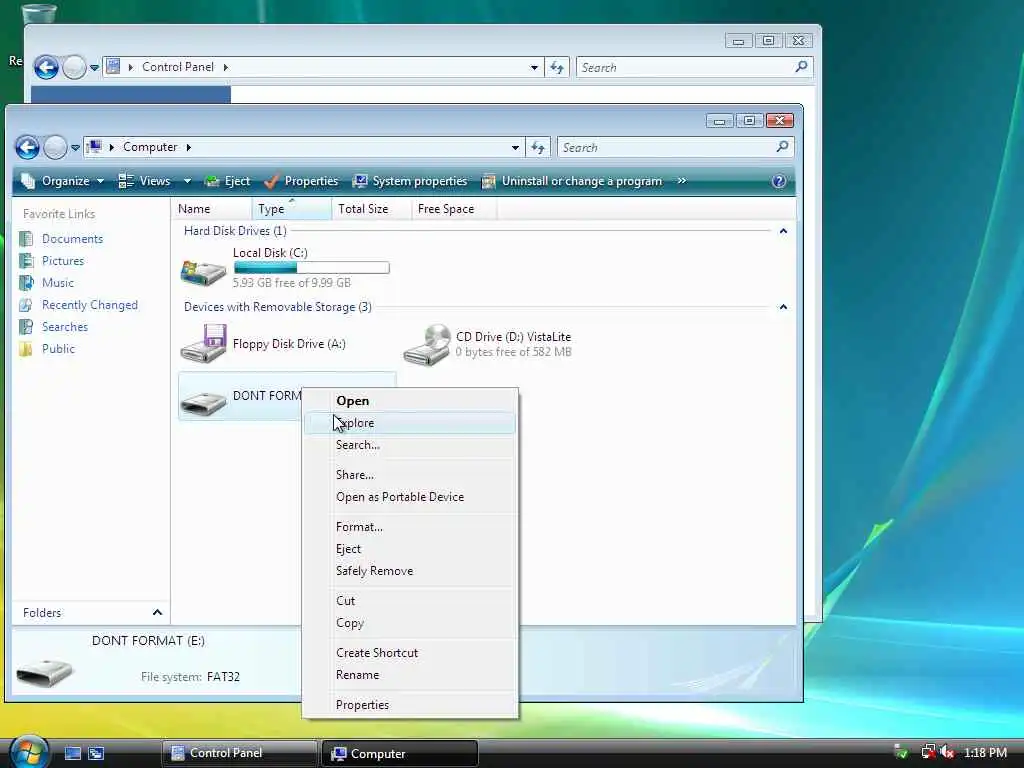Open System properties from toolbar
Screen dimensions: 1024x768
409,181
